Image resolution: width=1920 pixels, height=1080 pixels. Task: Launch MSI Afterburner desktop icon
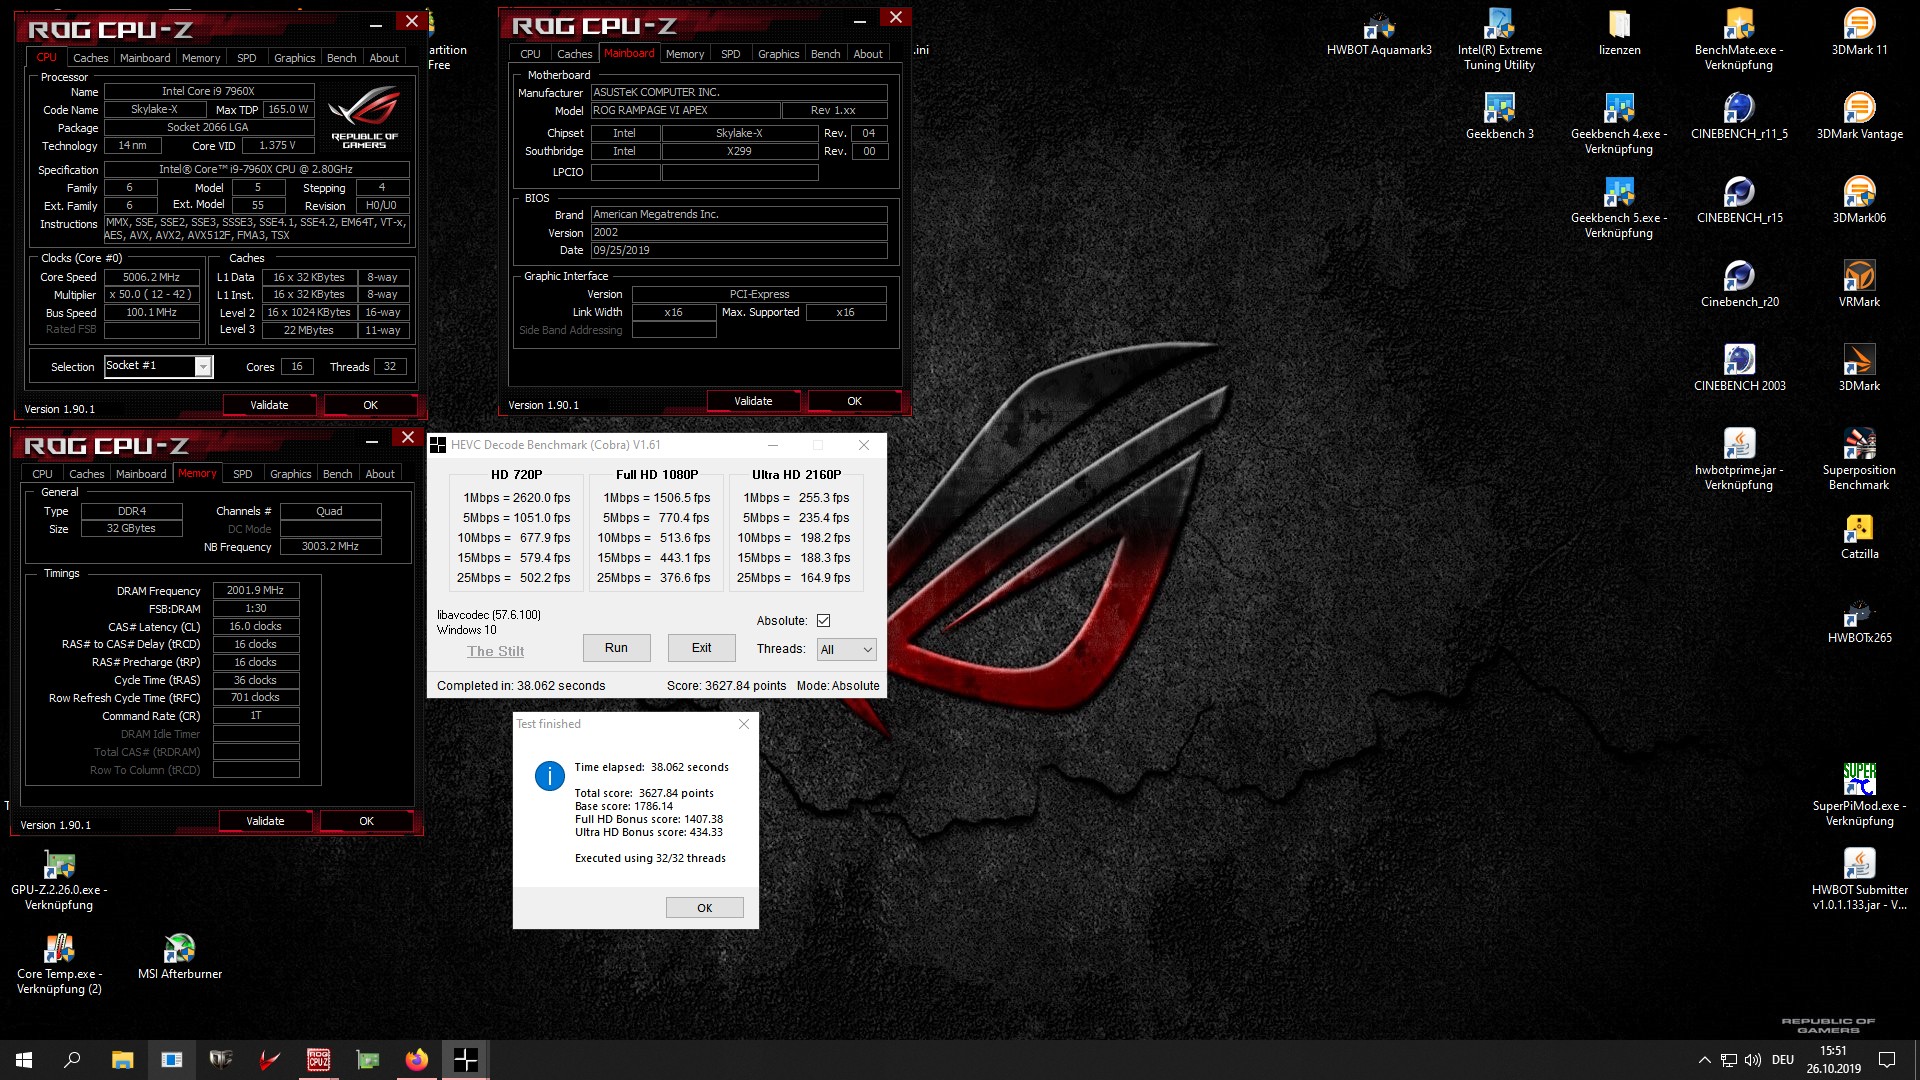point(179,957)
